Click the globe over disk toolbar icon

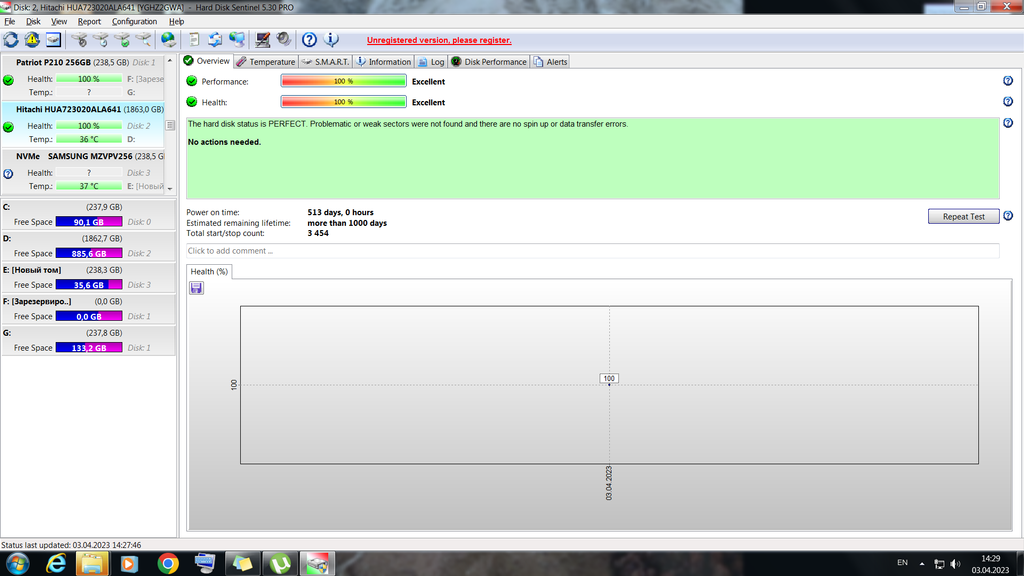pos(168,40)
